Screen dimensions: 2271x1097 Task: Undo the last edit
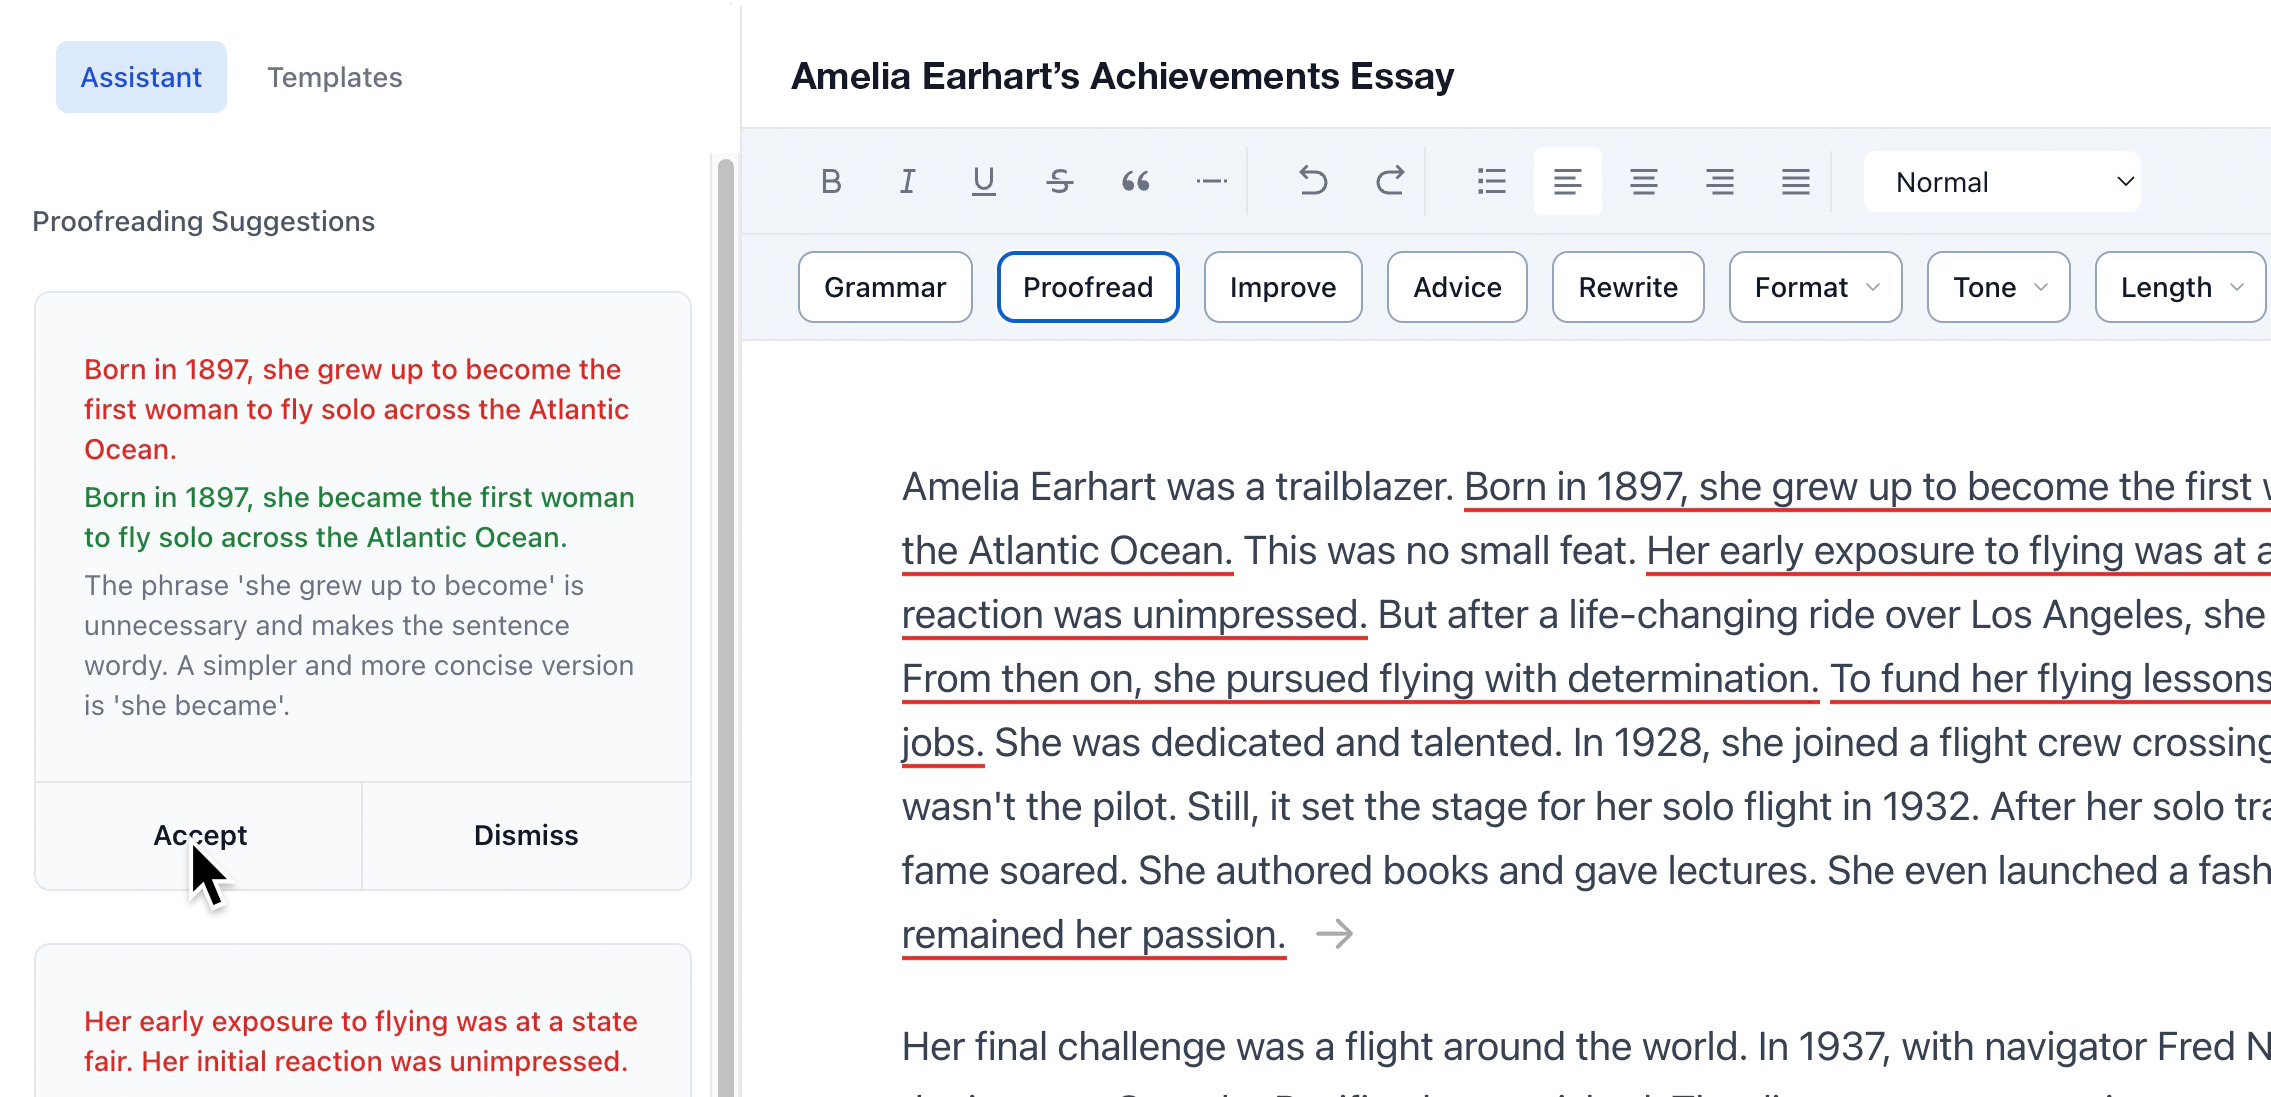(x=1313, y=182)
